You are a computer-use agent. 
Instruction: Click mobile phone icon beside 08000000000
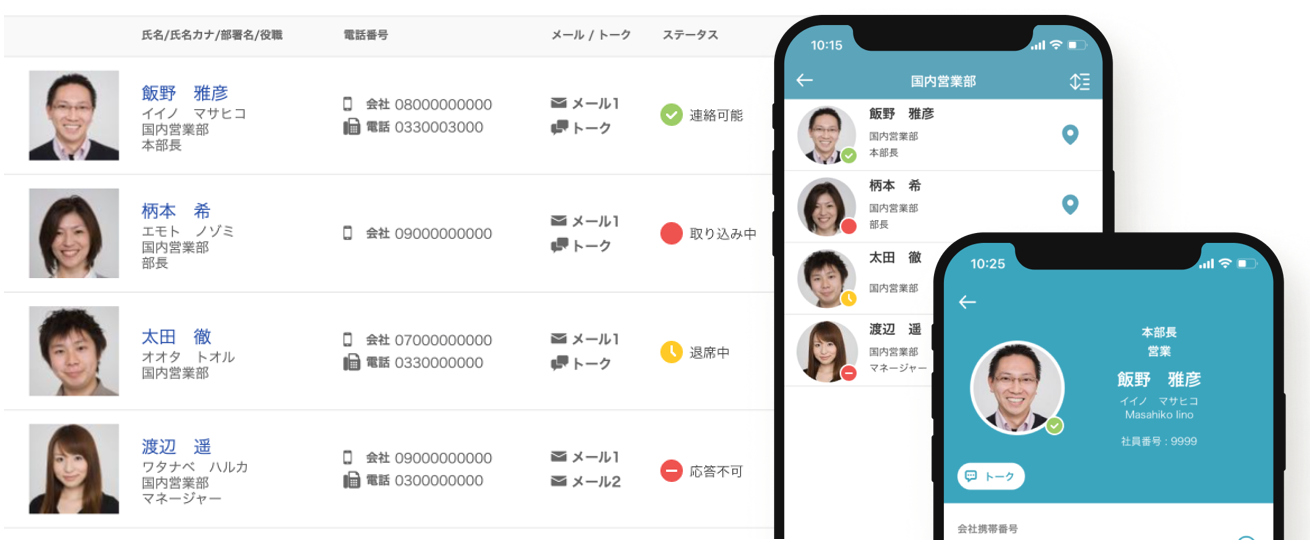348,104
